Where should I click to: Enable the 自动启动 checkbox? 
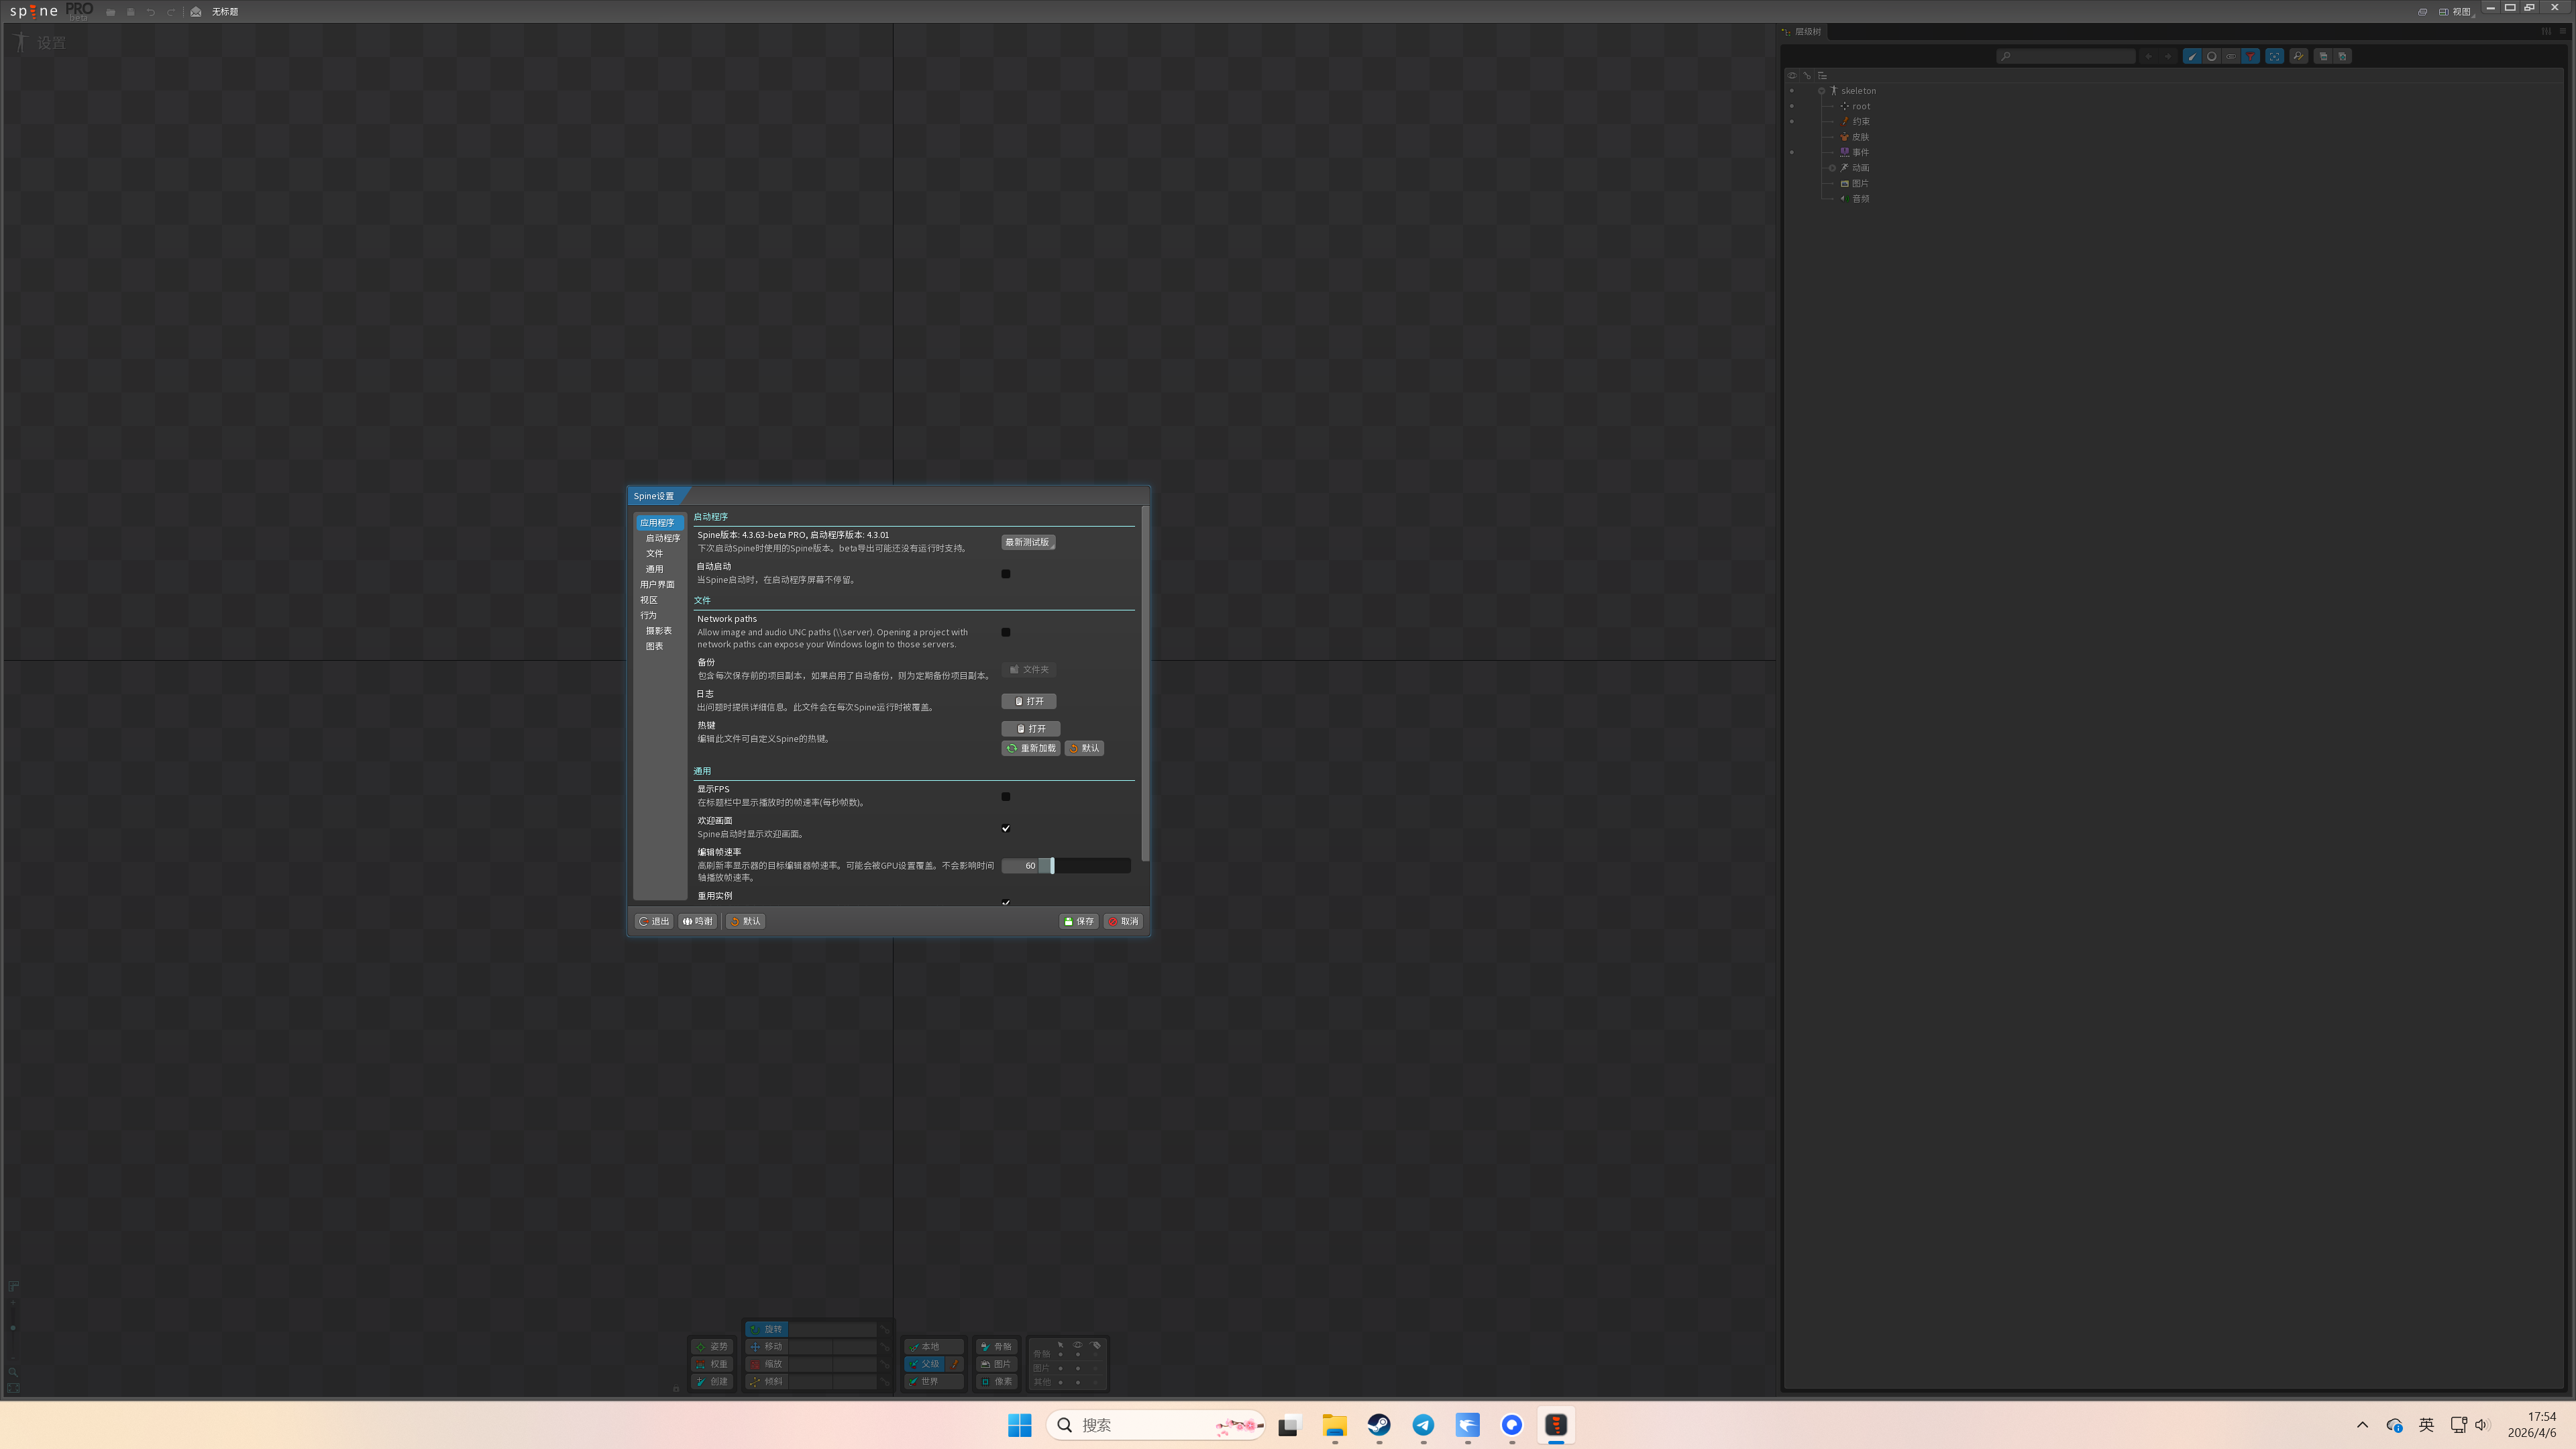coord(1006,574)
